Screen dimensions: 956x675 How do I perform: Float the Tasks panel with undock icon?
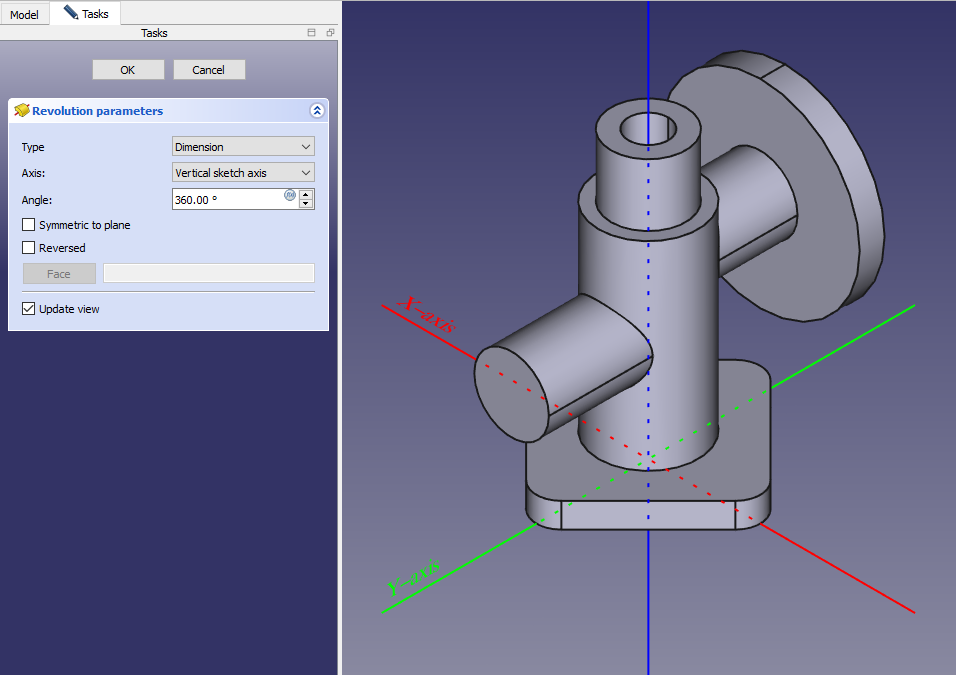(x=330, y=33)
